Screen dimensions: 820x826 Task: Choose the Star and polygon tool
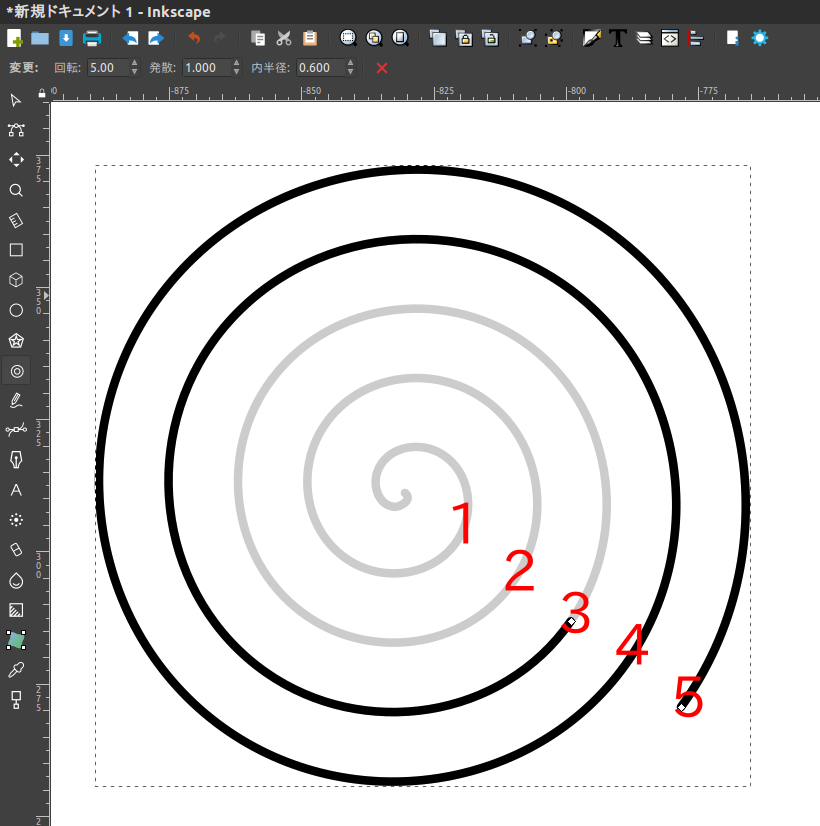tap(16, 341)
